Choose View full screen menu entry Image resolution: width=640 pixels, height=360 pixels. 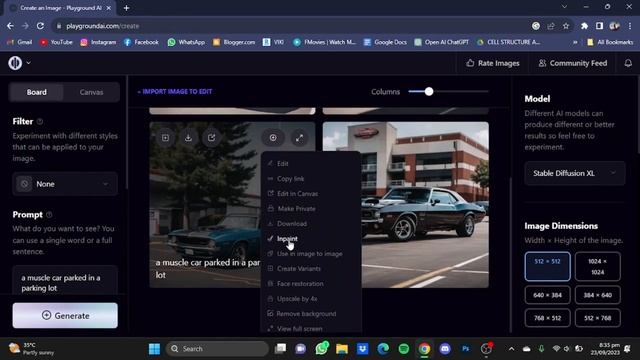311,329
